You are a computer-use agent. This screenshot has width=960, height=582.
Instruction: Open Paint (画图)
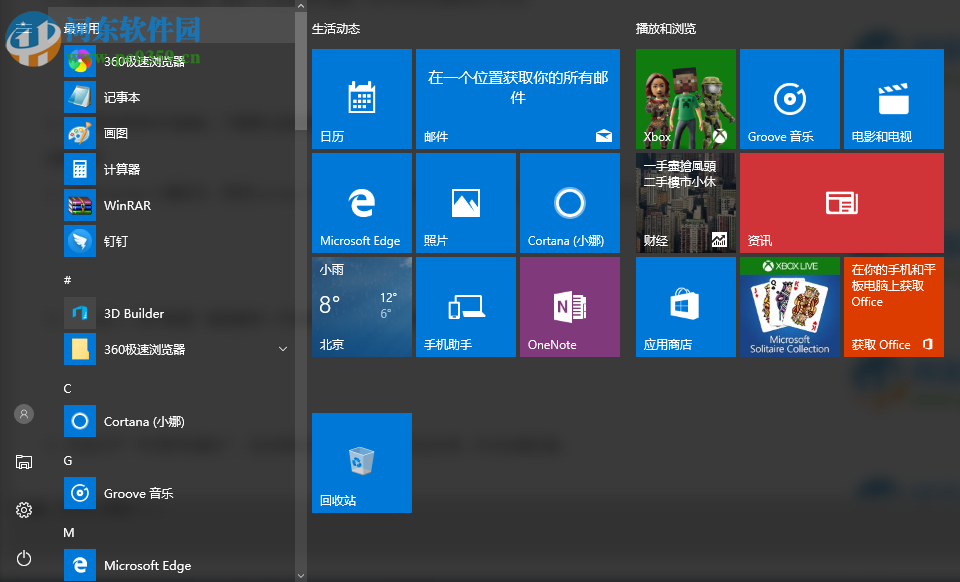[x=118, y=133]
